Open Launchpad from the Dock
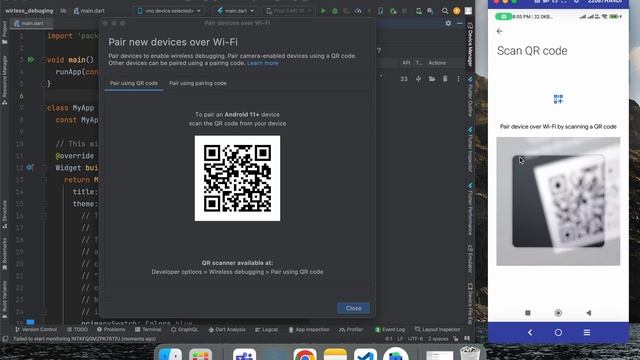This screenshot has width=640, height=360. 200,355
